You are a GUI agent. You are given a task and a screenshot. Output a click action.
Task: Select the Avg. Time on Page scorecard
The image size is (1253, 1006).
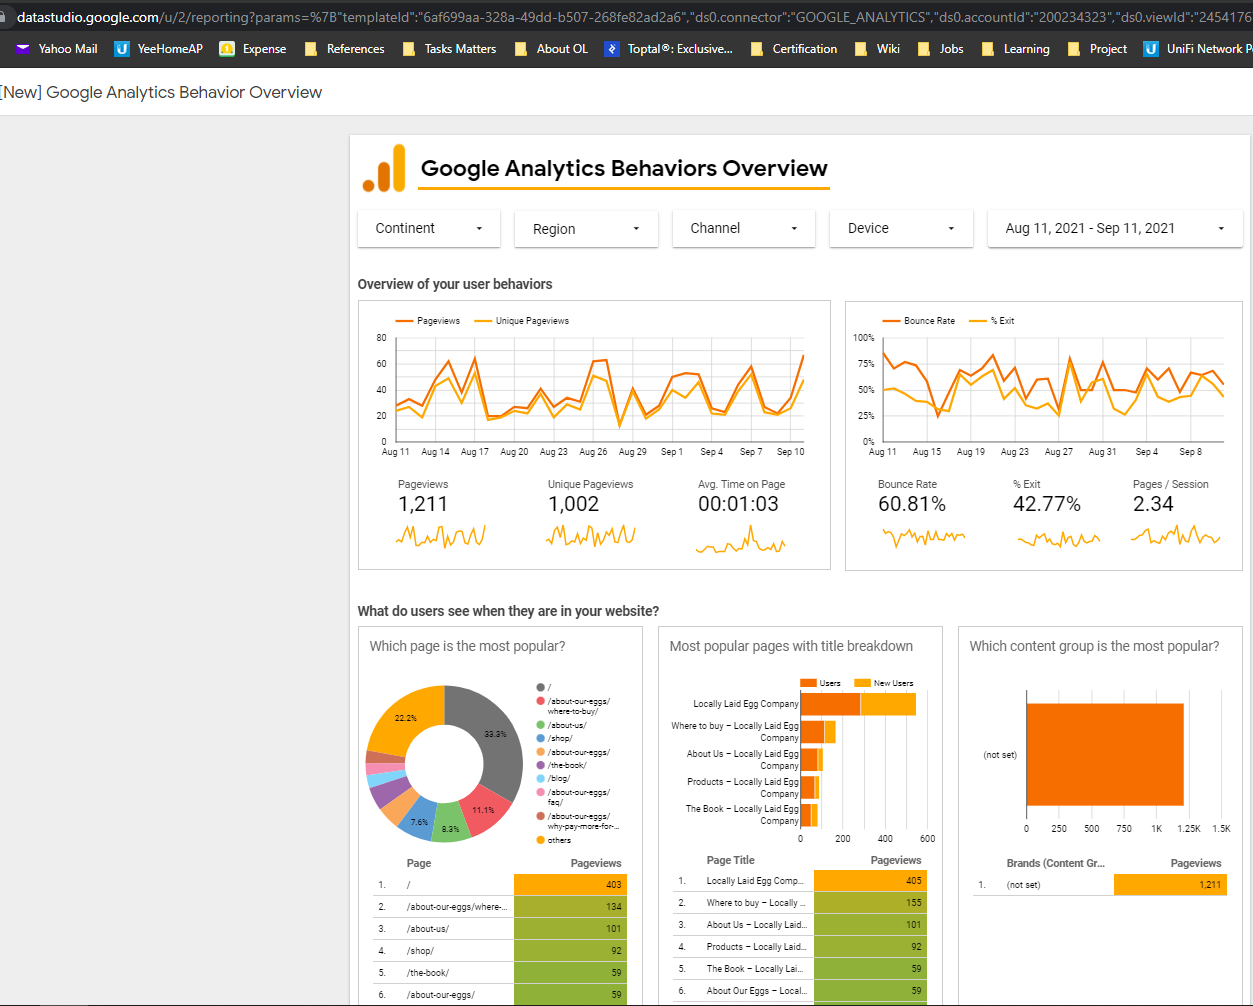click(741, 514)
